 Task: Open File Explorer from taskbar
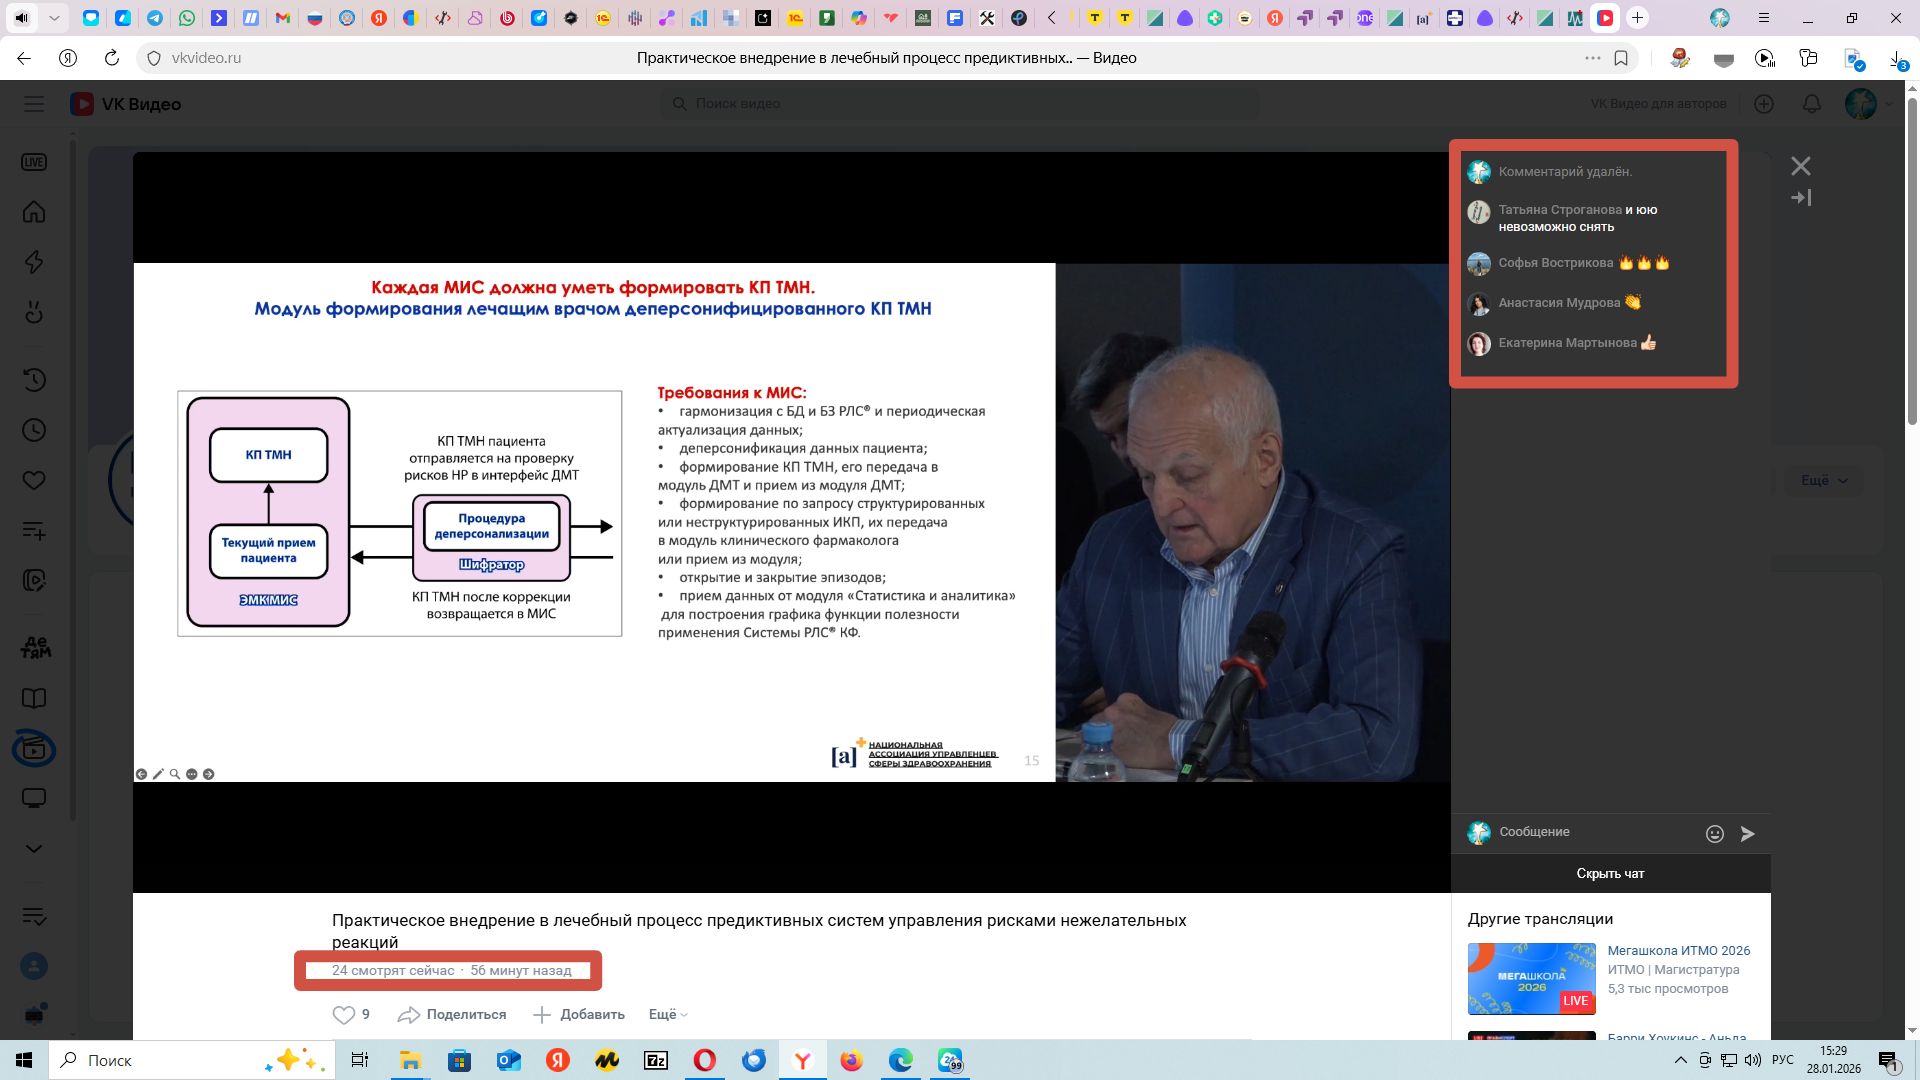point(410,1060)
